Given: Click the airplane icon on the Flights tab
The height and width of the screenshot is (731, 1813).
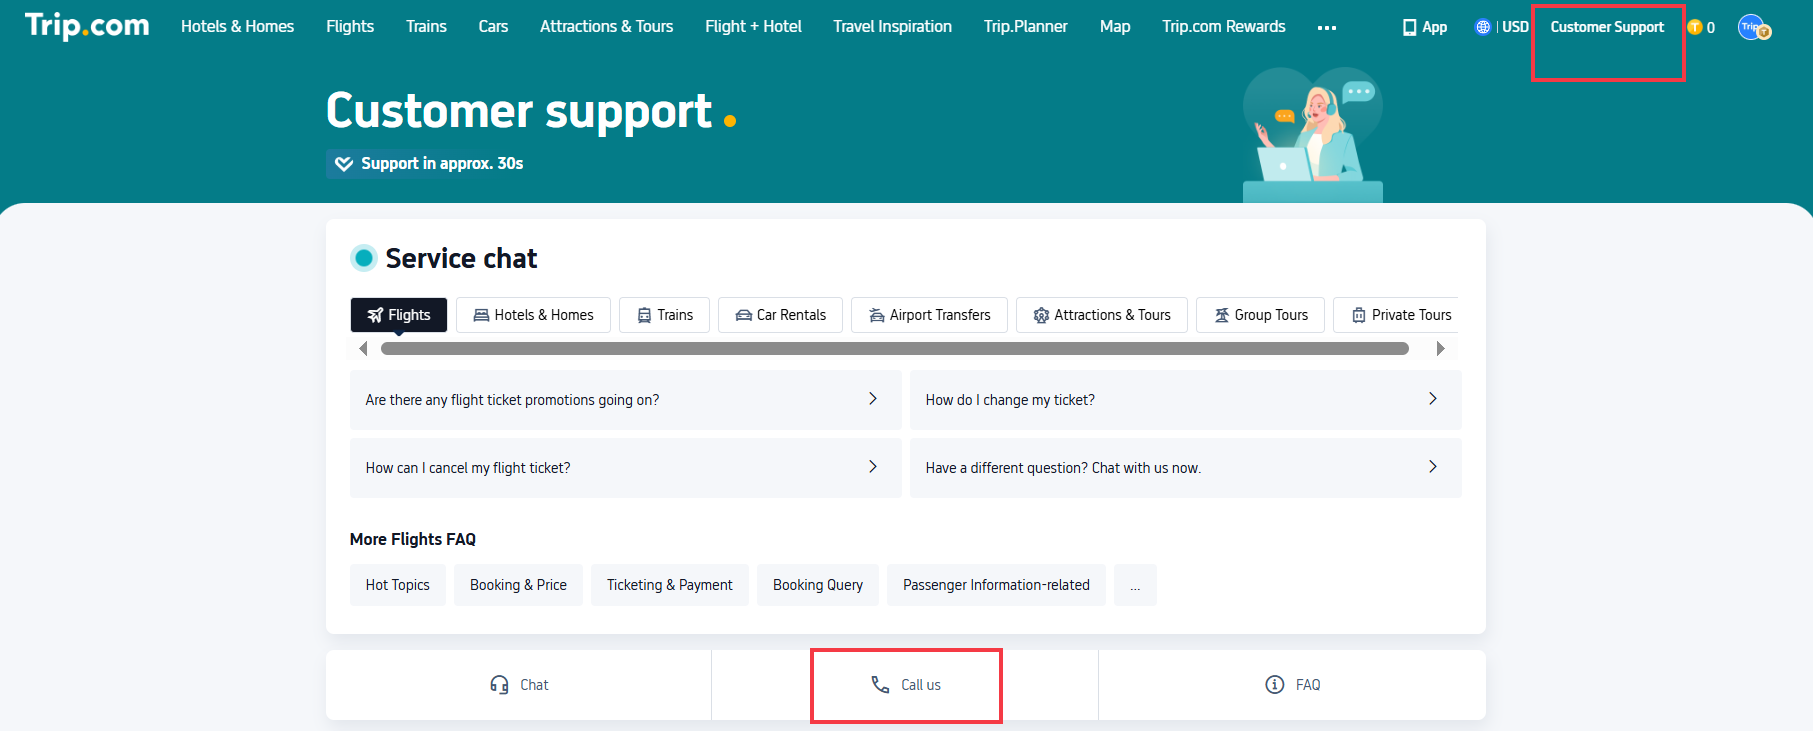Looking at the screenshot, I should click(376, 314).
